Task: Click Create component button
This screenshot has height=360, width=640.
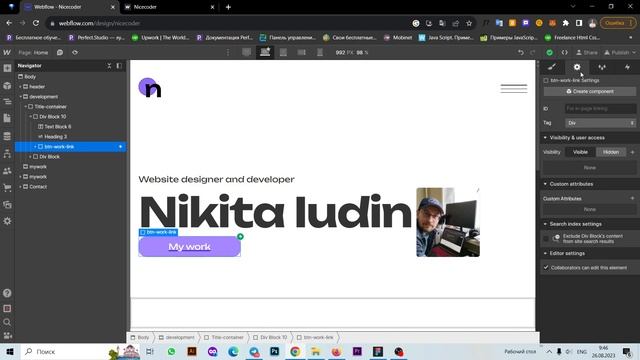Action: (x=589, y=91)
